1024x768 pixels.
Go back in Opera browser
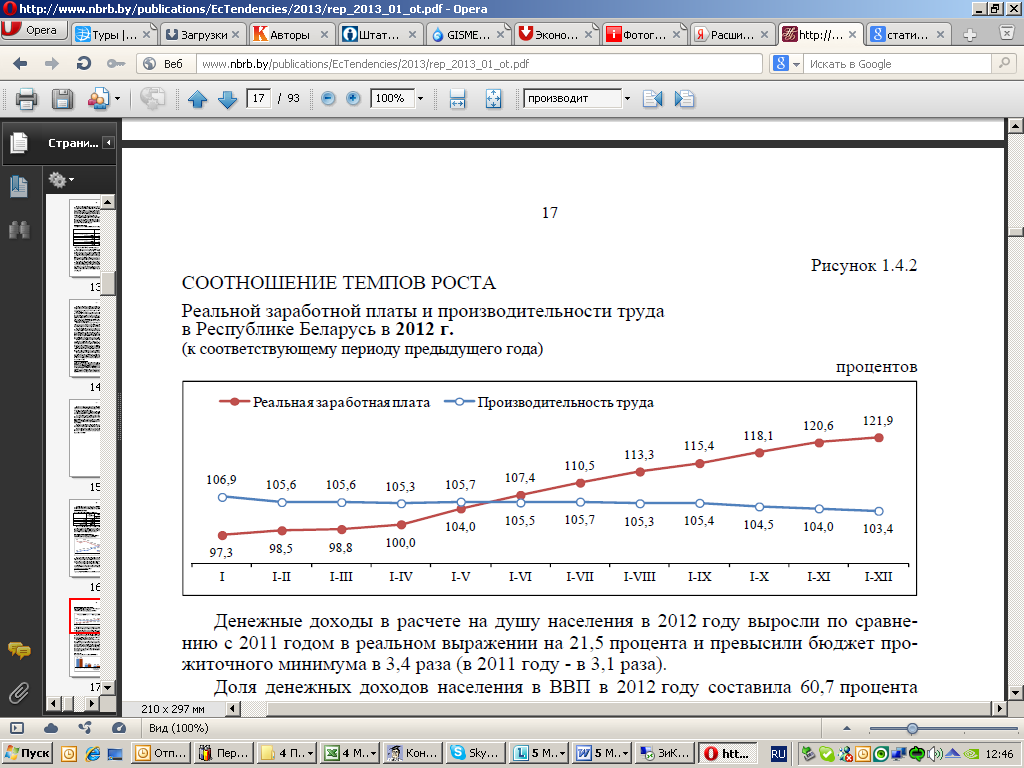tap(20, 63)
